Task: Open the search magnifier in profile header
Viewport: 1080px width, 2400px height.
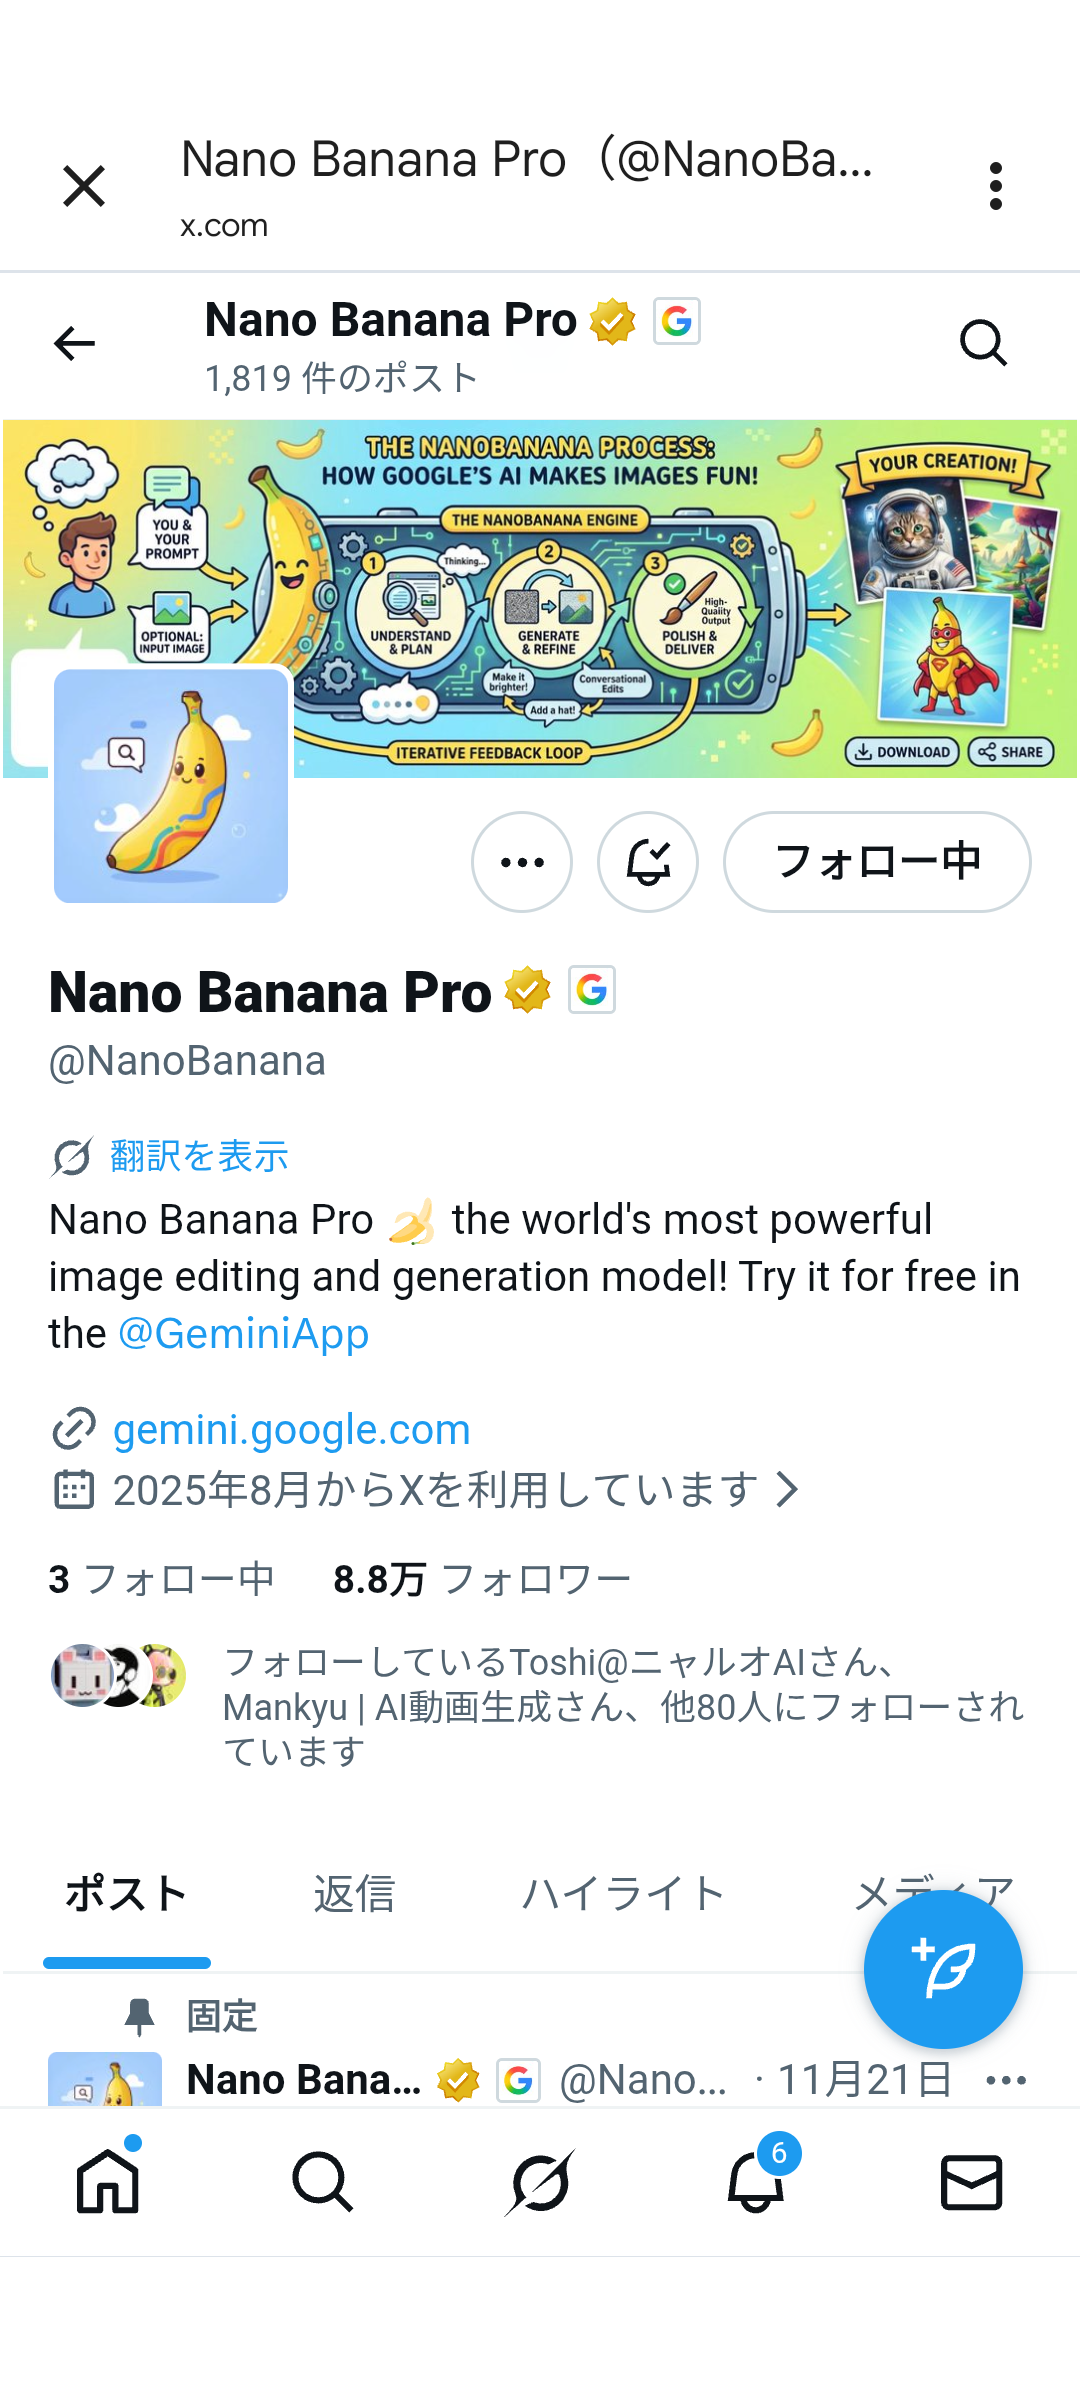Action: tap(982, 343)
